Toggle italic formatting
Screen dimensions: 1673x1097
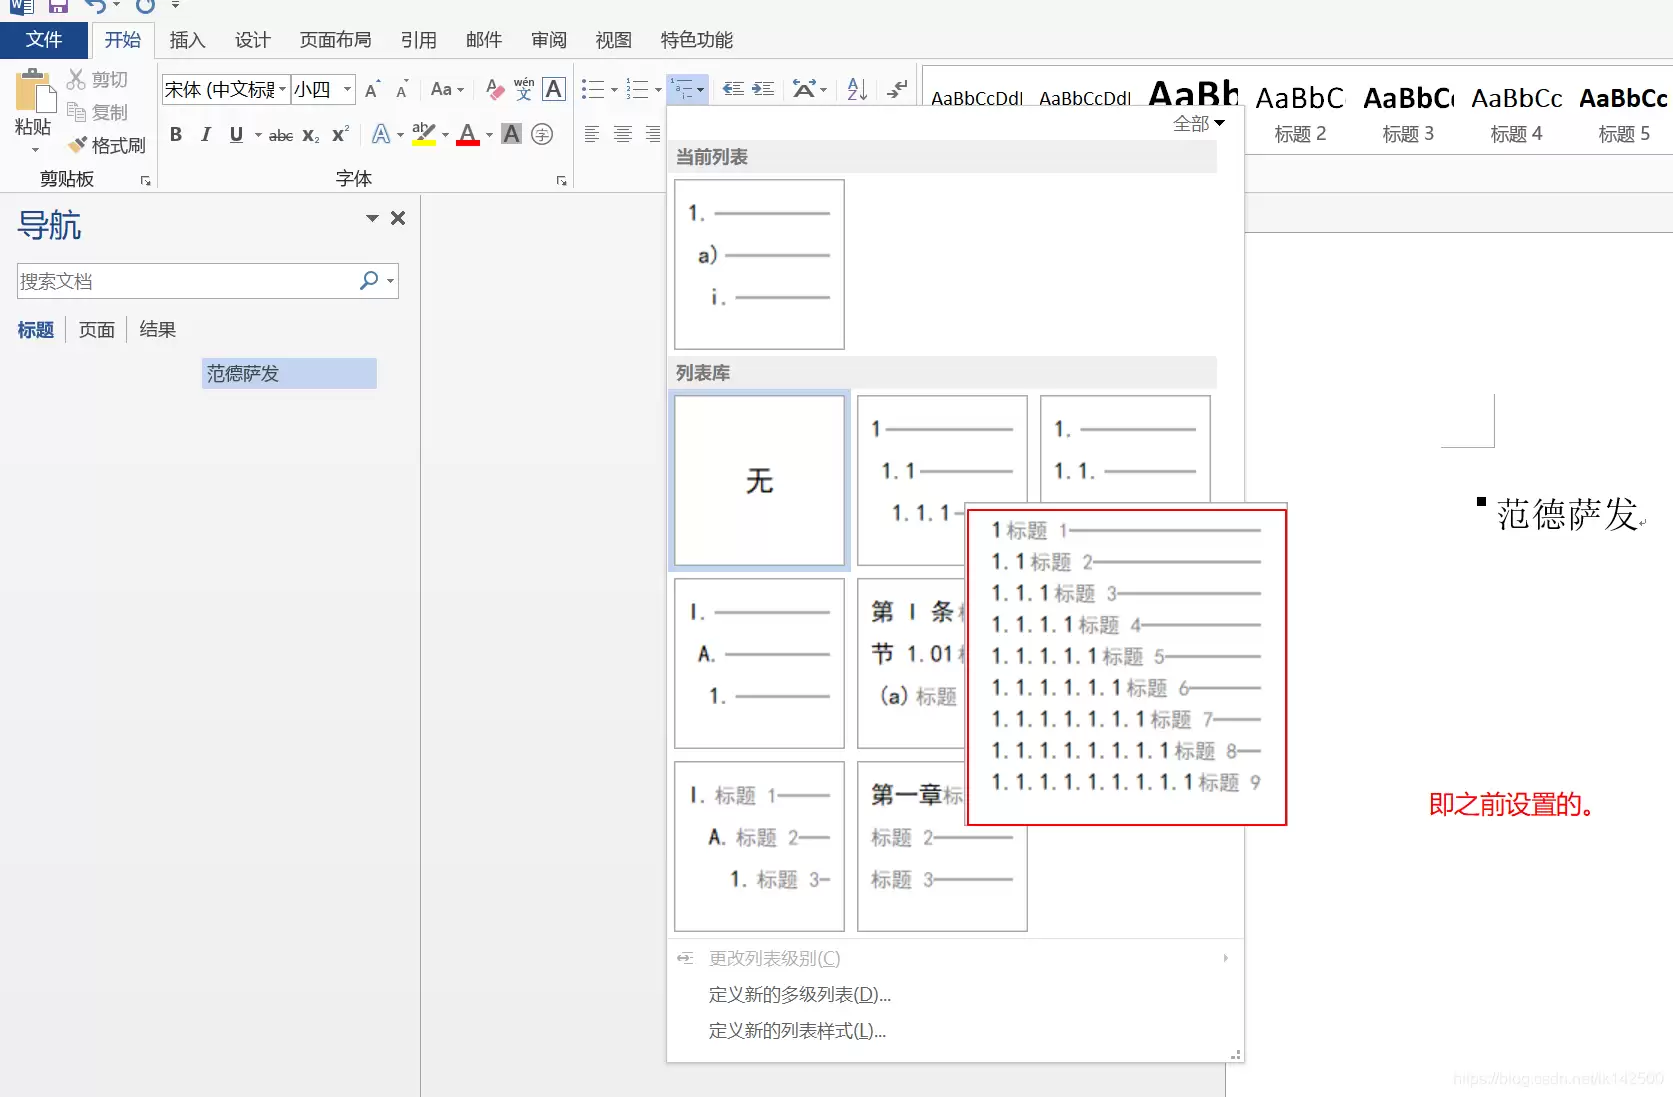[x=206, y=134]
